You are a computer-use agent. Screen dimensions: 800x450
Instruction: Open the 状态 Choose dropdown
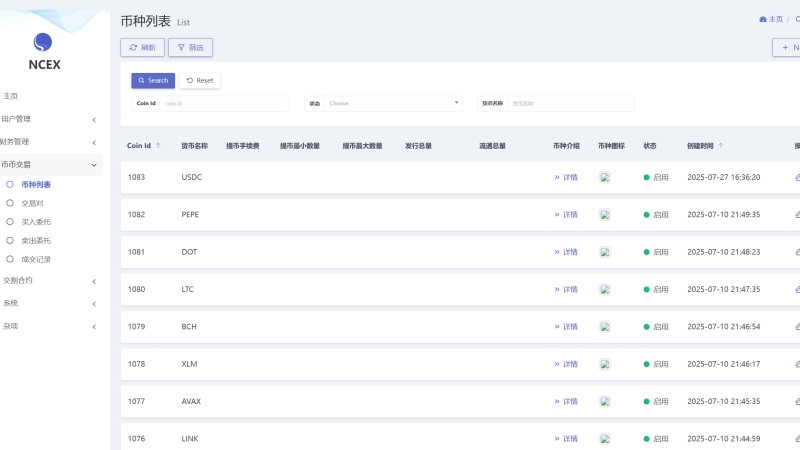coord(393,104)
